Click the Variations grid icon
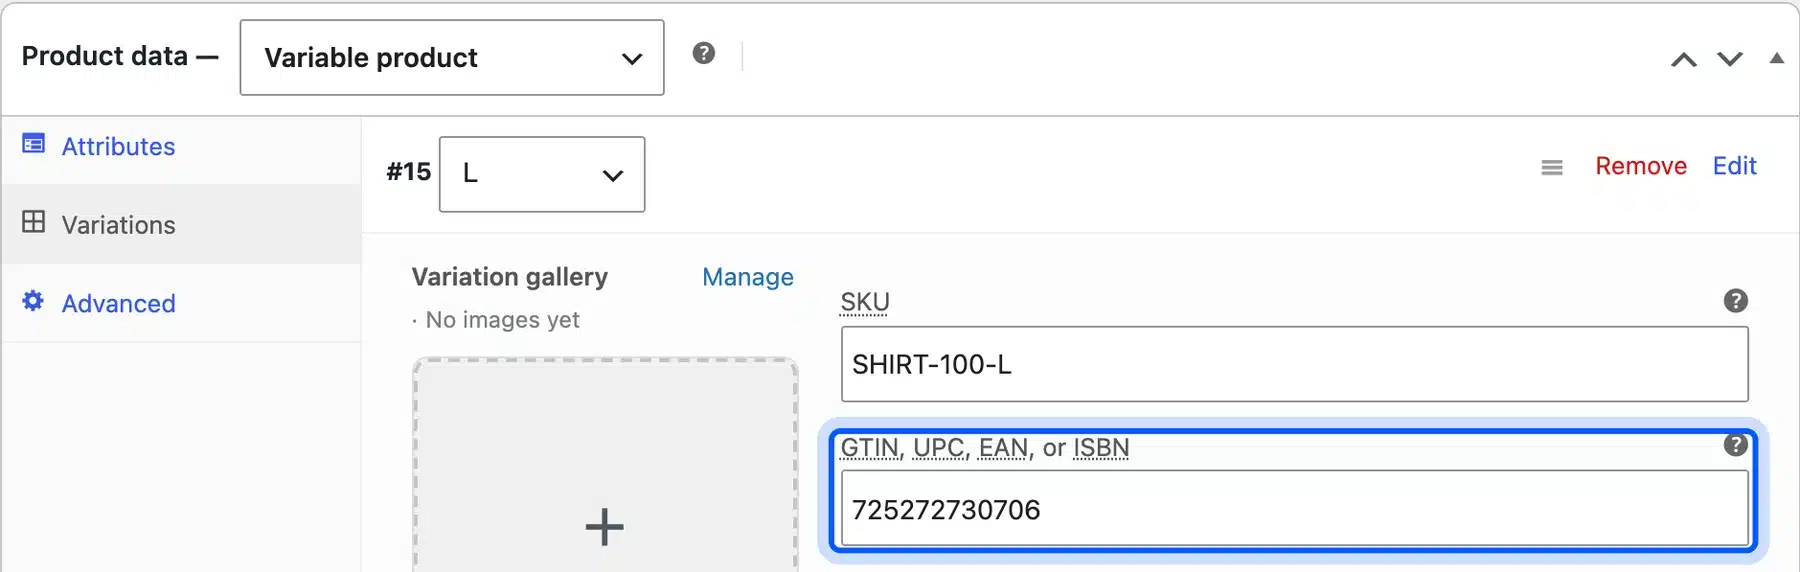Screen dimensions: 1800x572 (34, 222)
